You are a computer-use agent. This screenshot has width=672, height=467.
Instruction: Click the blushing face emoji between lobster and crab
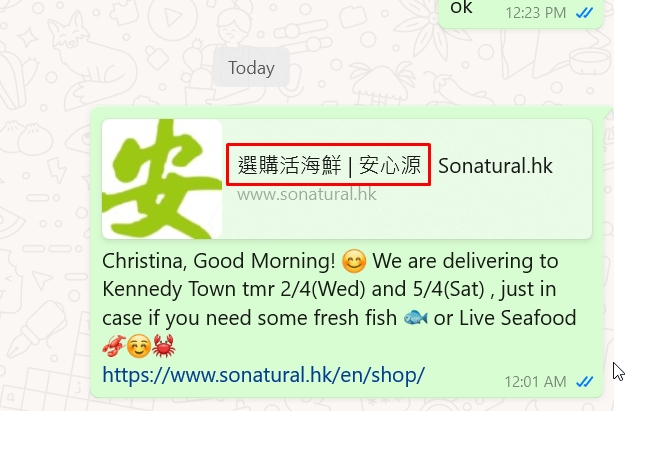139,346
